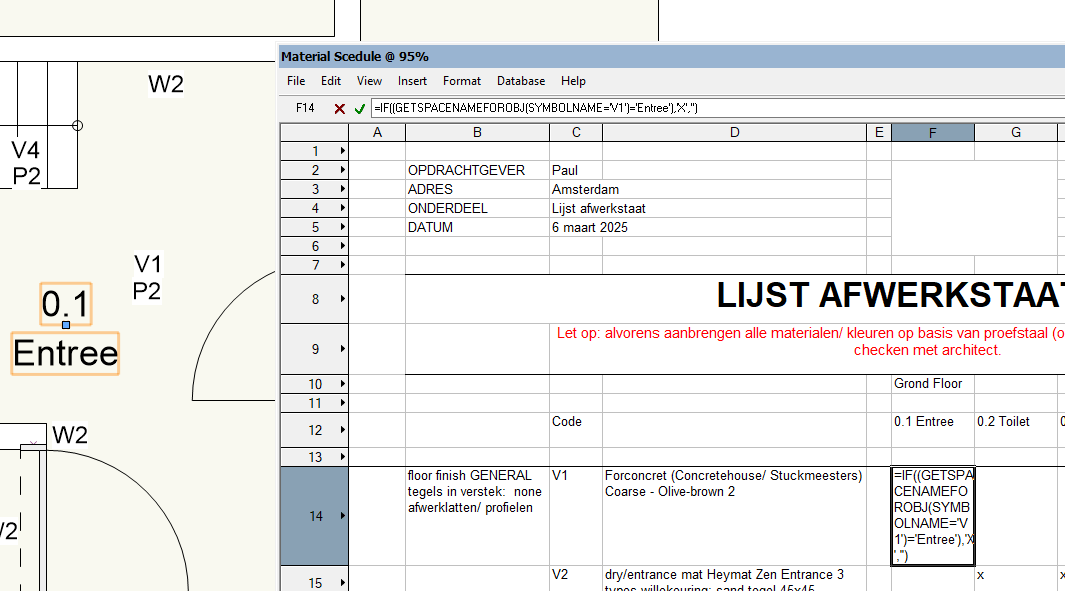Open the Help menu
Viewport: 1065px width, 591px height.
(573, 81)
